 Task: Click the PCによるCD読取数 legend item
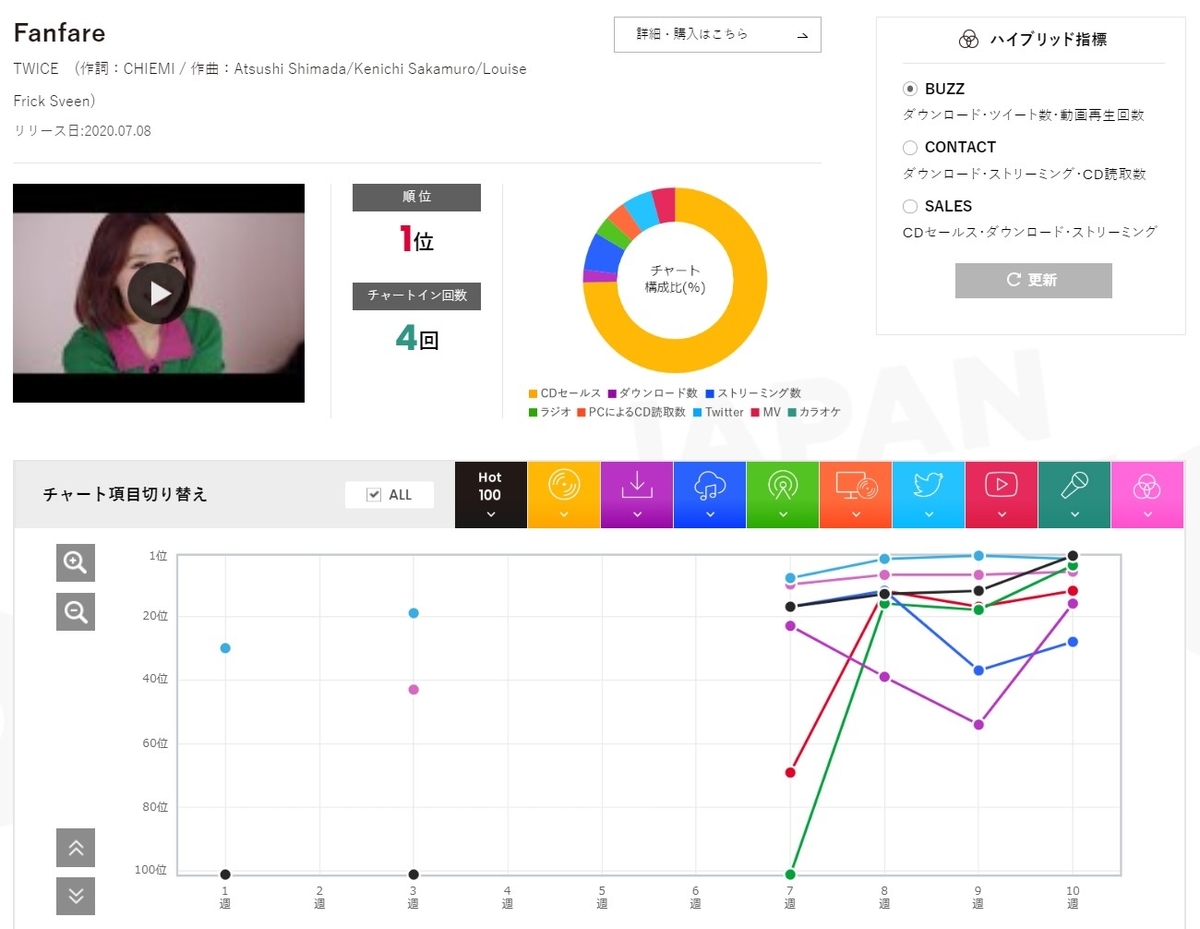pos(631,412)
